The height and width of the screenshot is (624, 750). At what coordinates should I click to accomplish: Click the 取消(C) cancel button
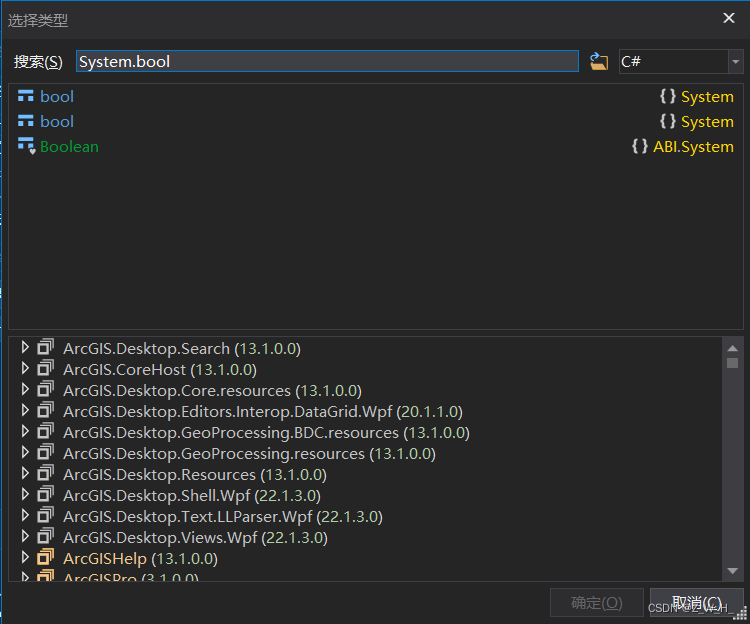coord(696,602)
